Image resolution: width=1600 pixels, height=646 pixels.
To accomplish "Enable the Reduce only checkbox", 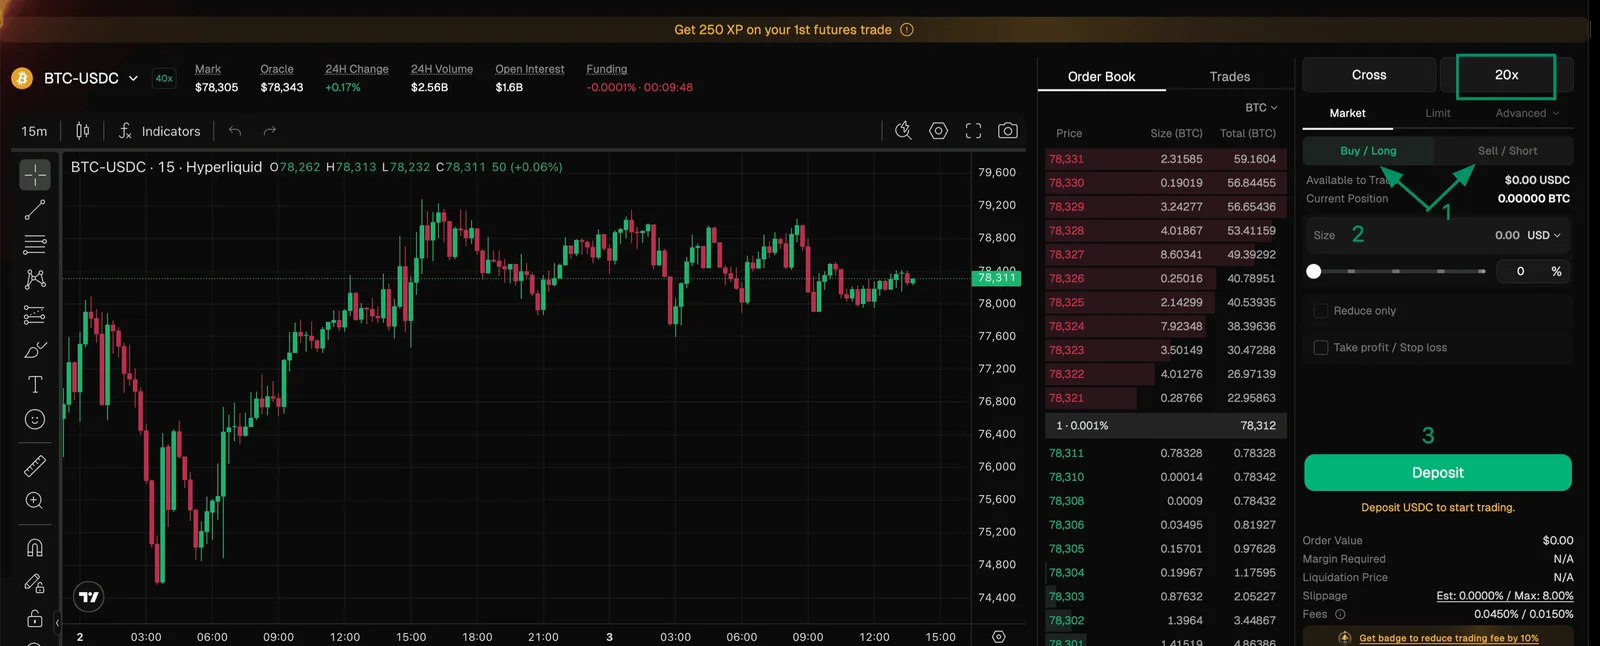I will pyautogui.click(x=1321, y=311).
